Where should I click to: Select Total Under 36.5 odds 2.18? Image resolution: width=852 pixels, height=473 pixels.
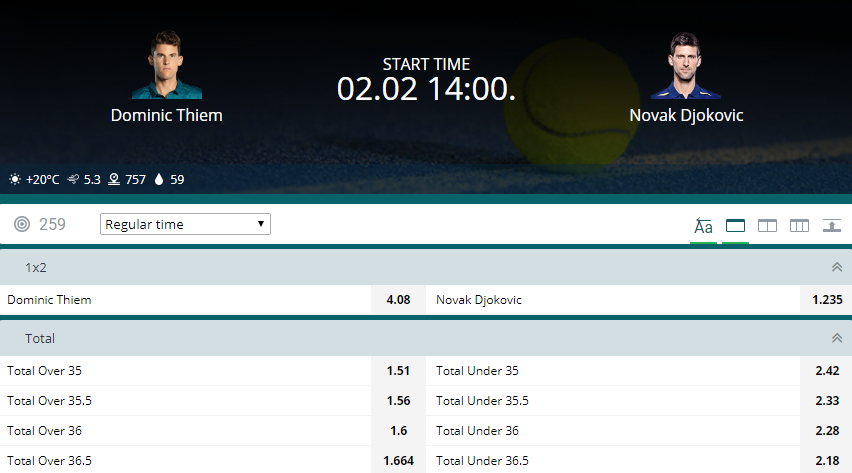click(826, 460)
